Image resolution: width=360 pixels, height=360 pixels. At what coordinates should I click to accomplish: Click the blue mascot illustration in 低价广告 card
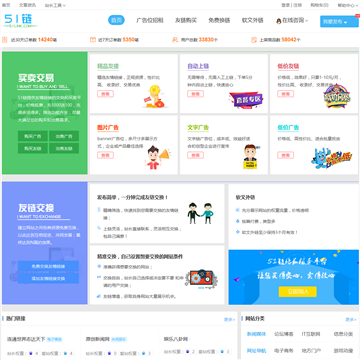click(331, 158)
